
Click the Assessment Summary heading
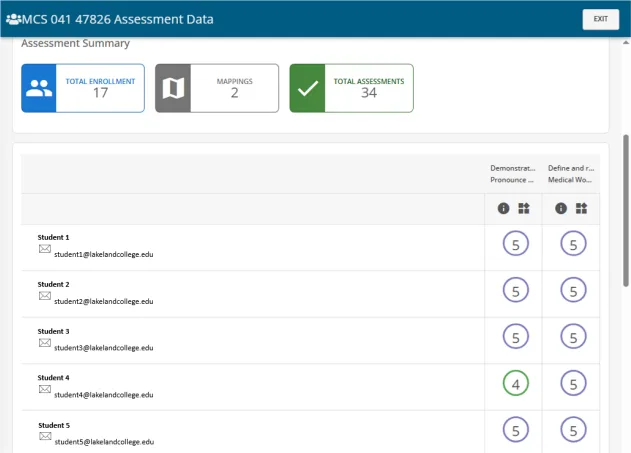tap(75, 43)
